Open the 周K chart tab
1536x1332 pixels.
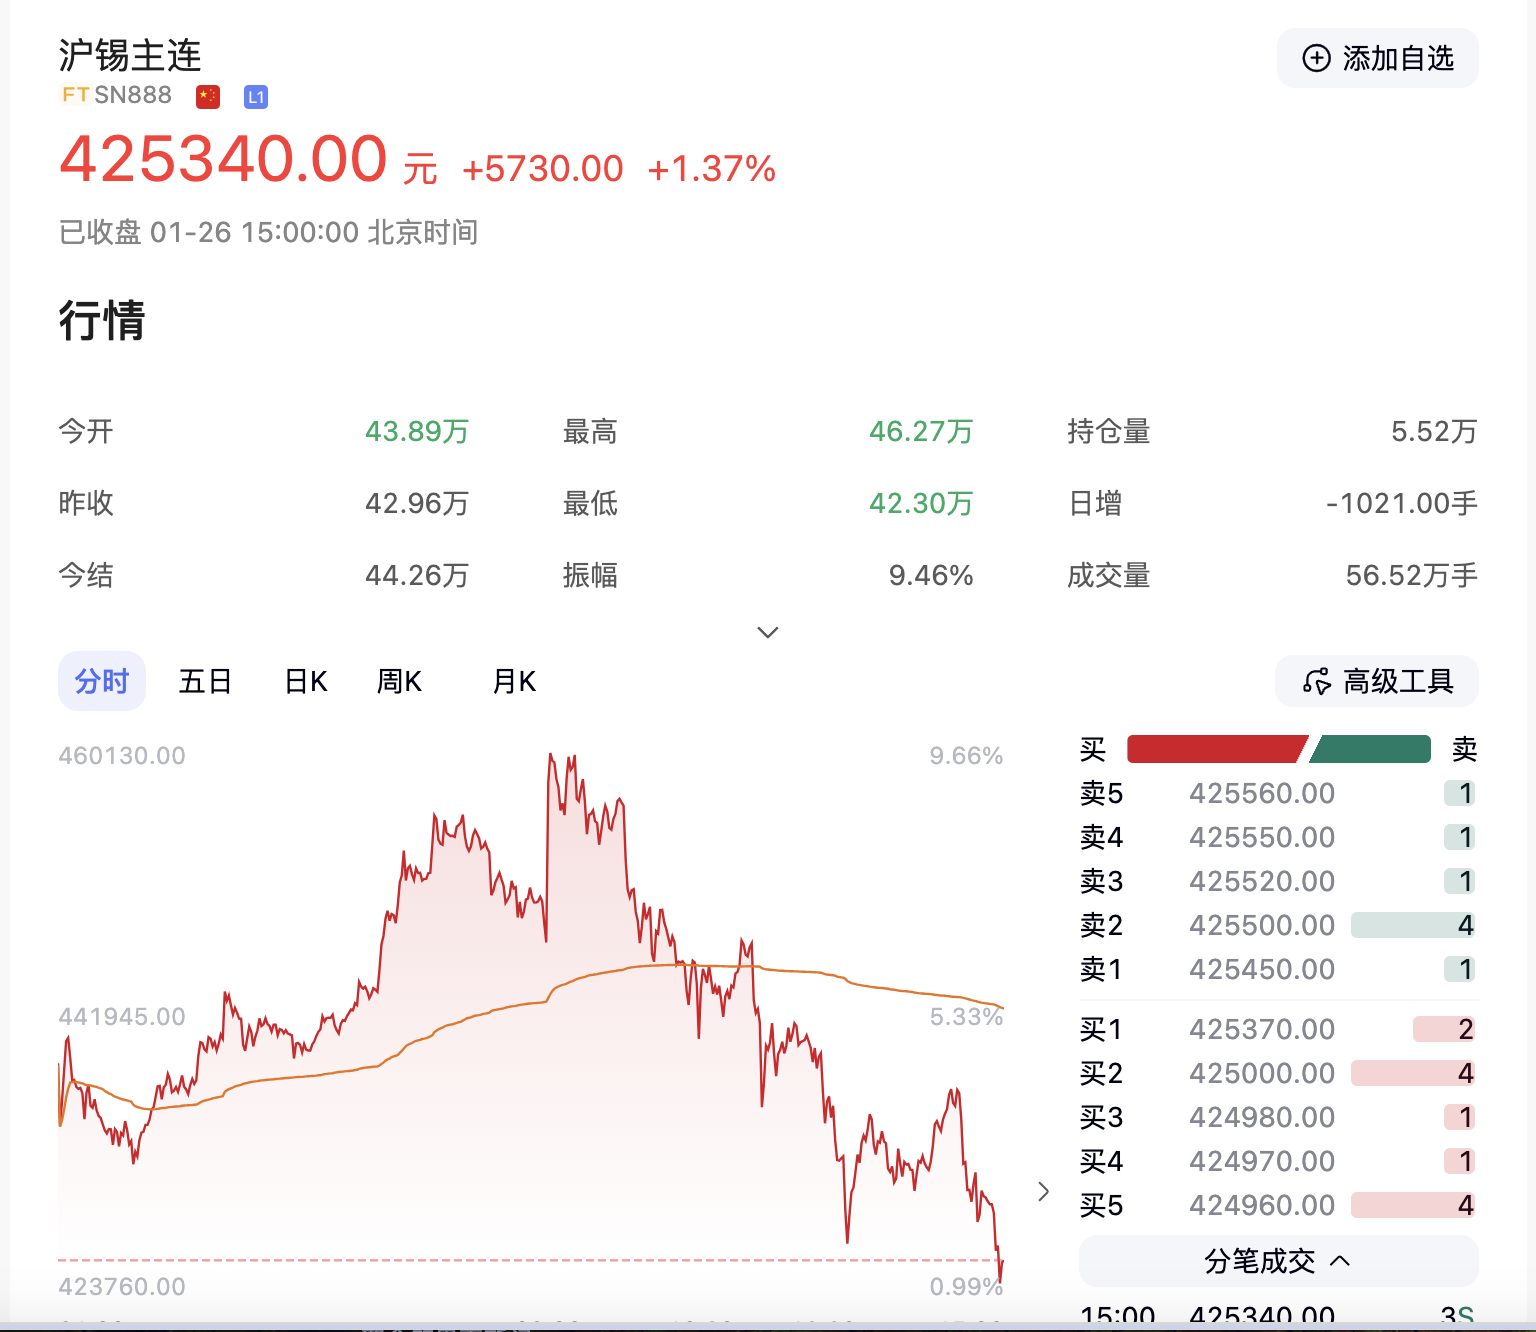click(399, 682)
